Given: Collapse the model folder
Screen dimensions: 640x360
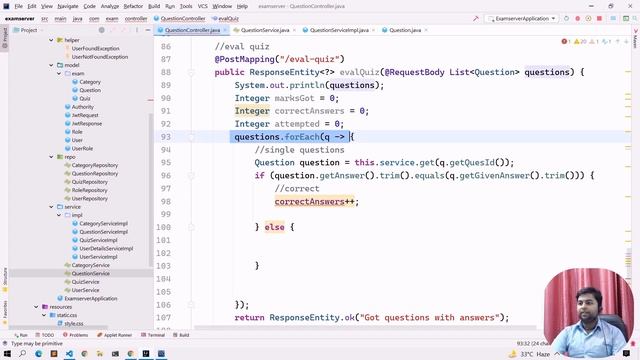Looking at the screenshot, I should 51,65.
